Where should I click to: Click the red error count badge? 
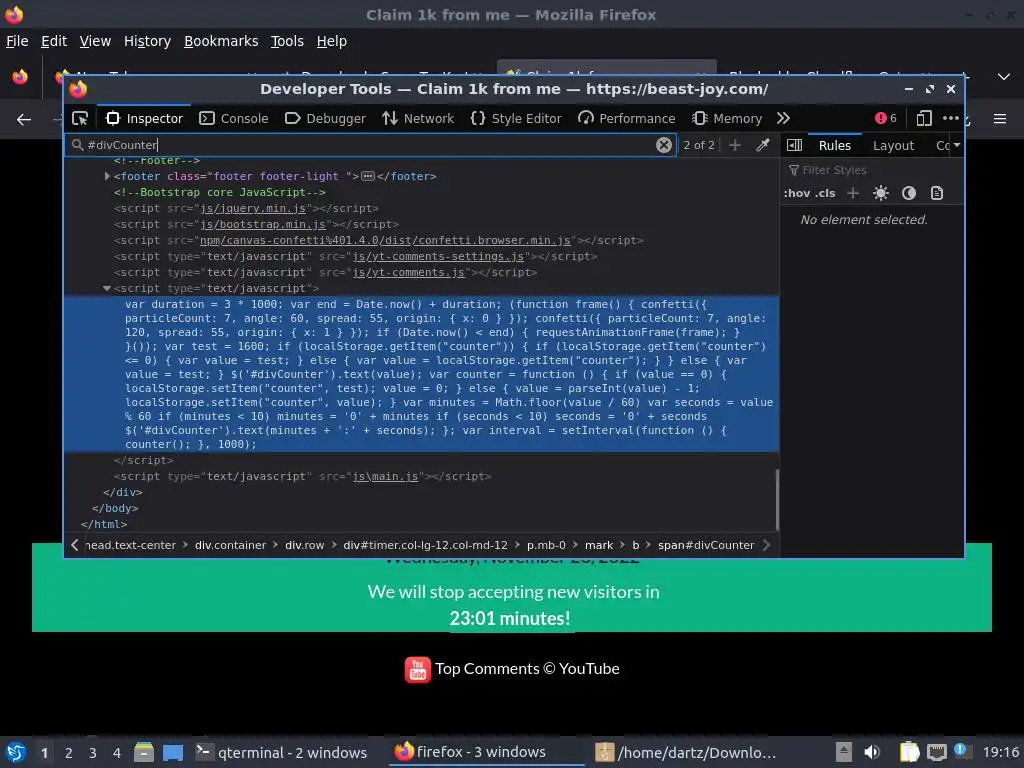[x=886, y=118]
